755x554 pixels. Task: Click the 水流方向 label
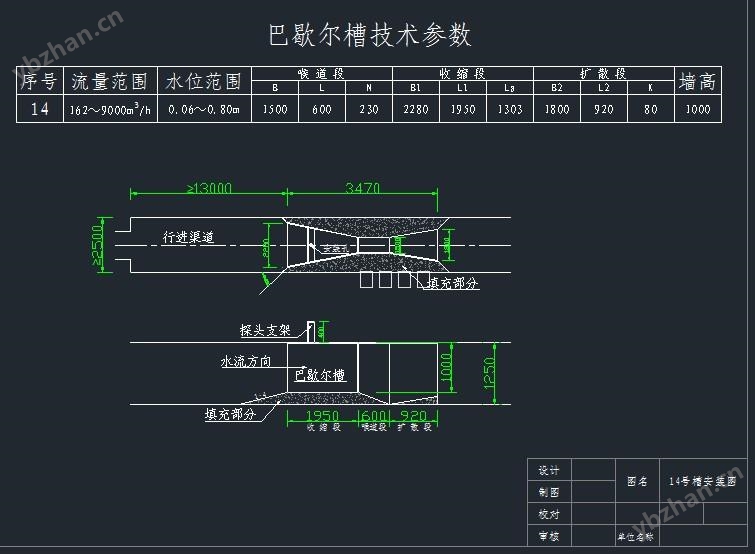pyautogui.click(x=245, y=361)
